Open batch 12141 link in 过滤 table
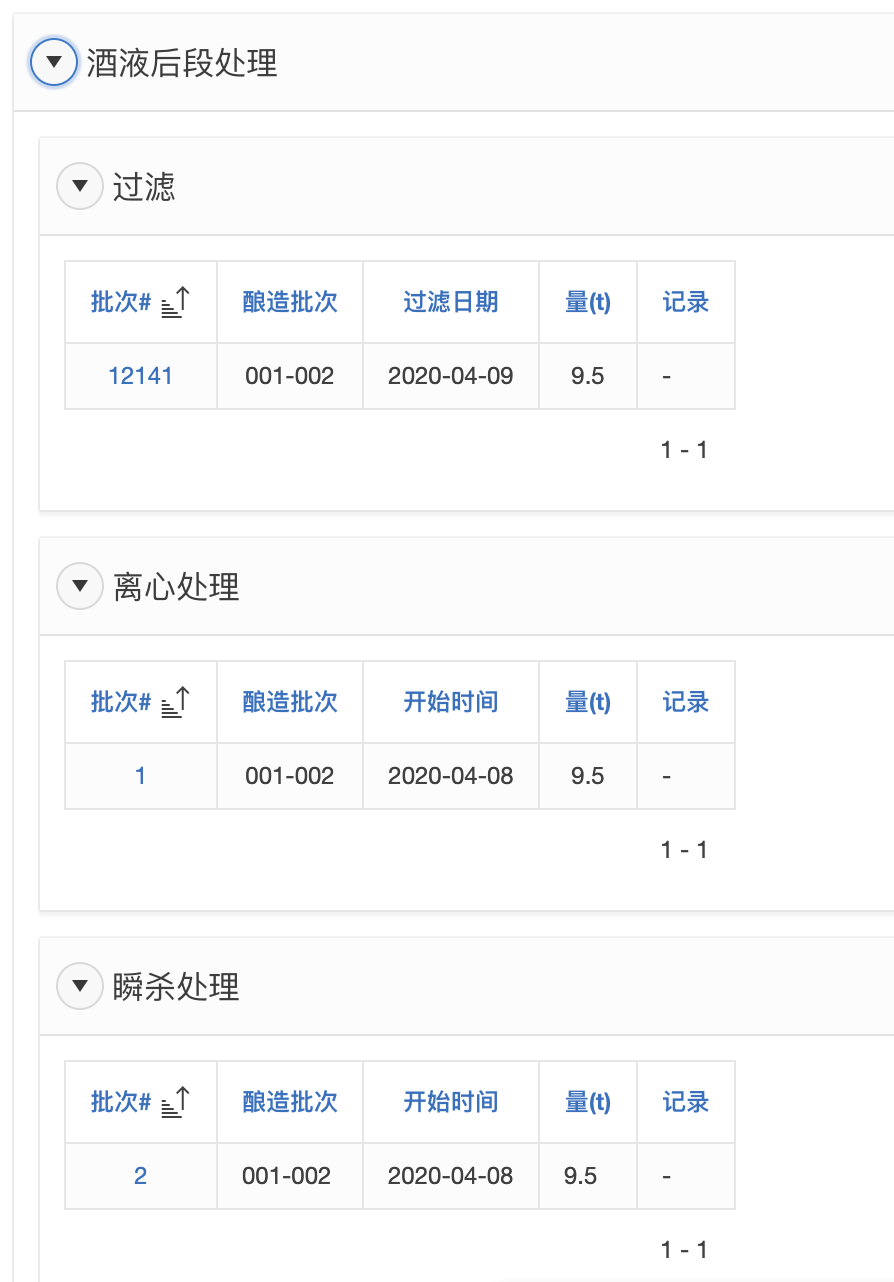The height and width of the screenshot is (1282, 894). 140,376
